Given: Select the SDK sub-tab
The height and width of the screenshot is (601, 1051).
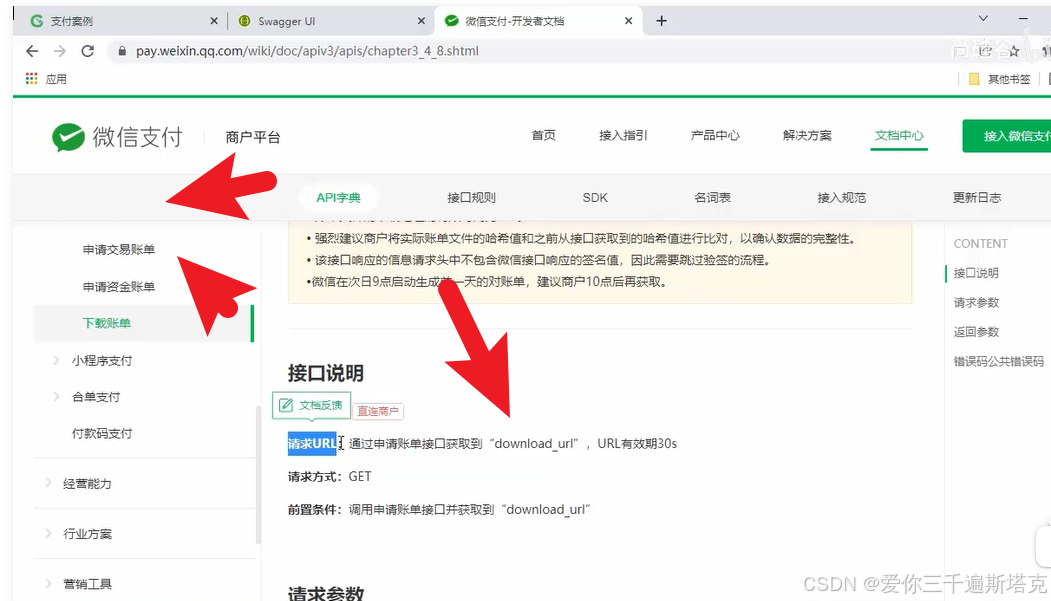Looking at the screenshot, I should [595, 198].
